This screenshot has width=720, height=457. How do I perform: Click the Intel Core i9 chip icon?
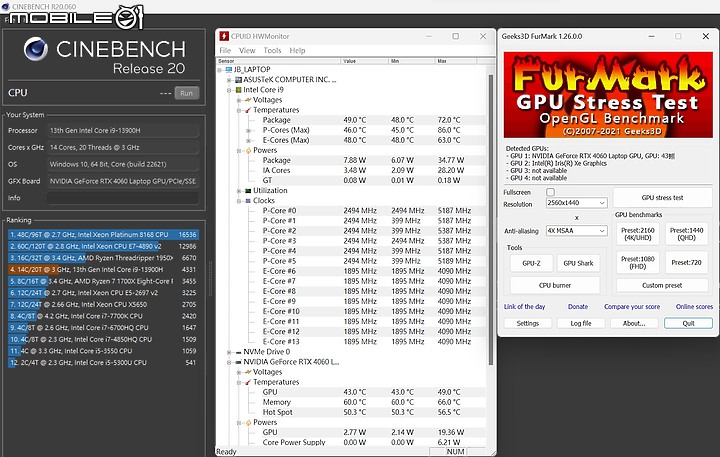tap(238, 90)
